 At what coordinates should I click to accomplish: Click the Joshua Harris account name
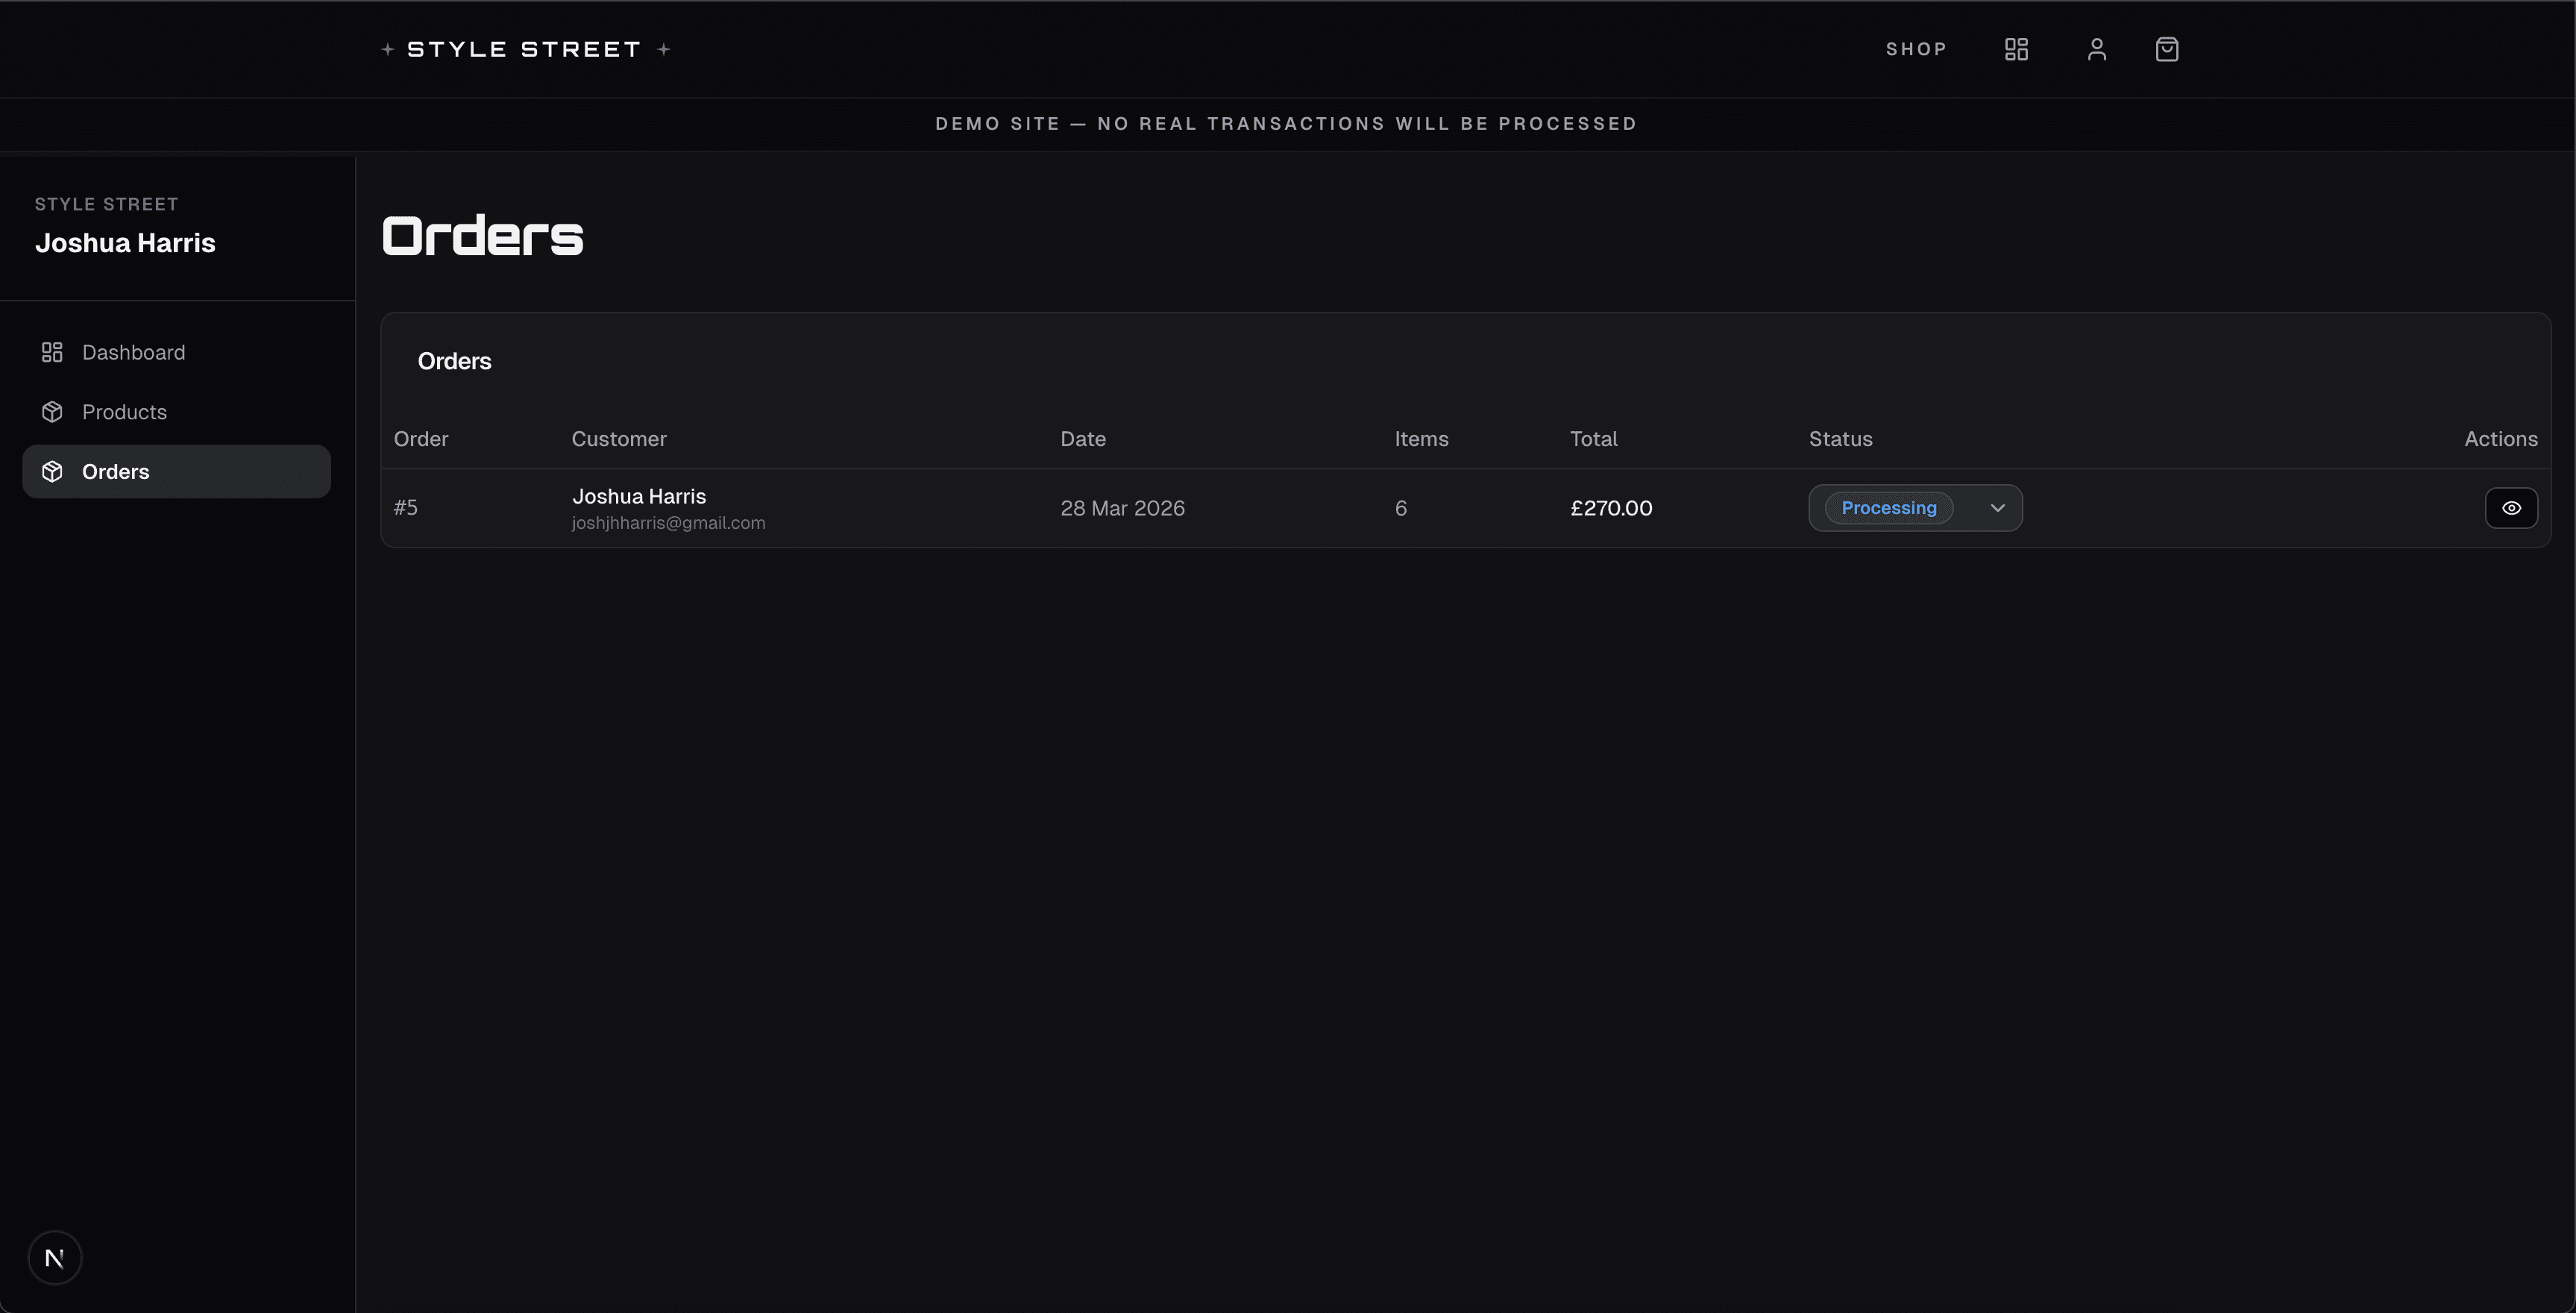[x=125, y=242]
